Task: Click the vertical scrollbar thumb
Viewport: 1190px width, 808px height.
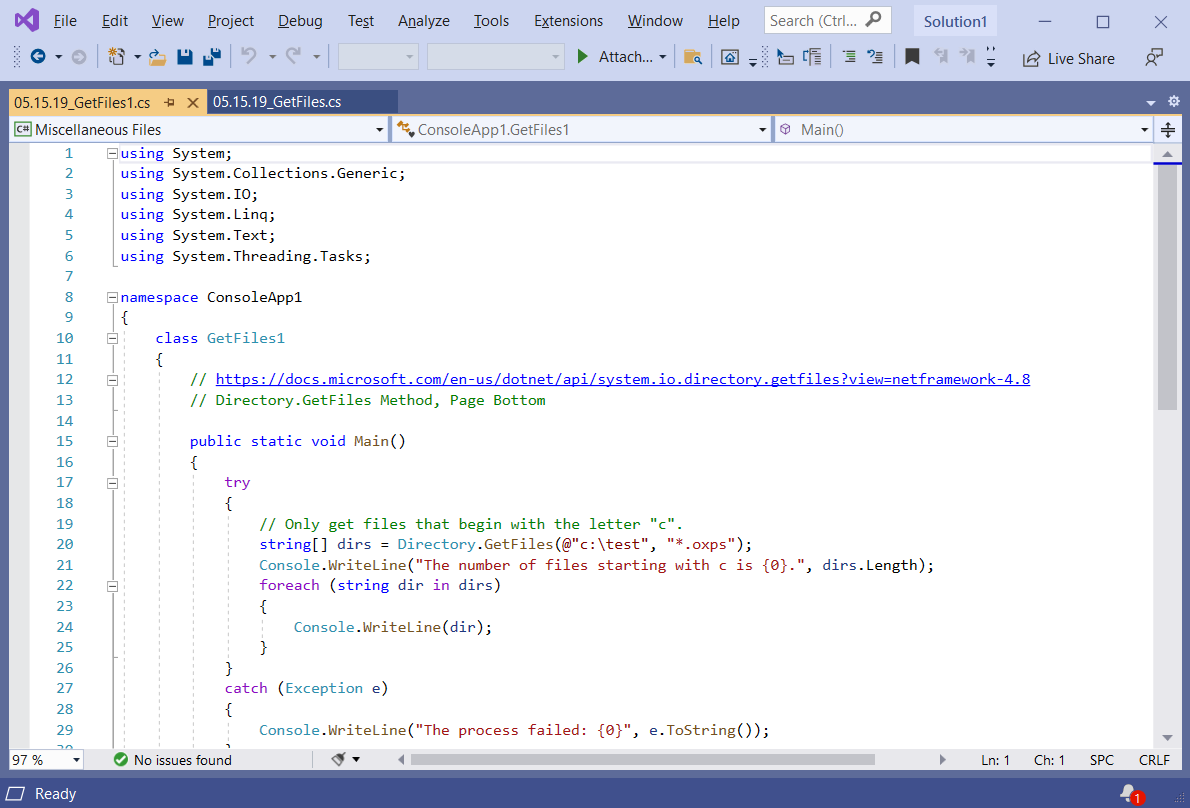Action: point(1167,288)
